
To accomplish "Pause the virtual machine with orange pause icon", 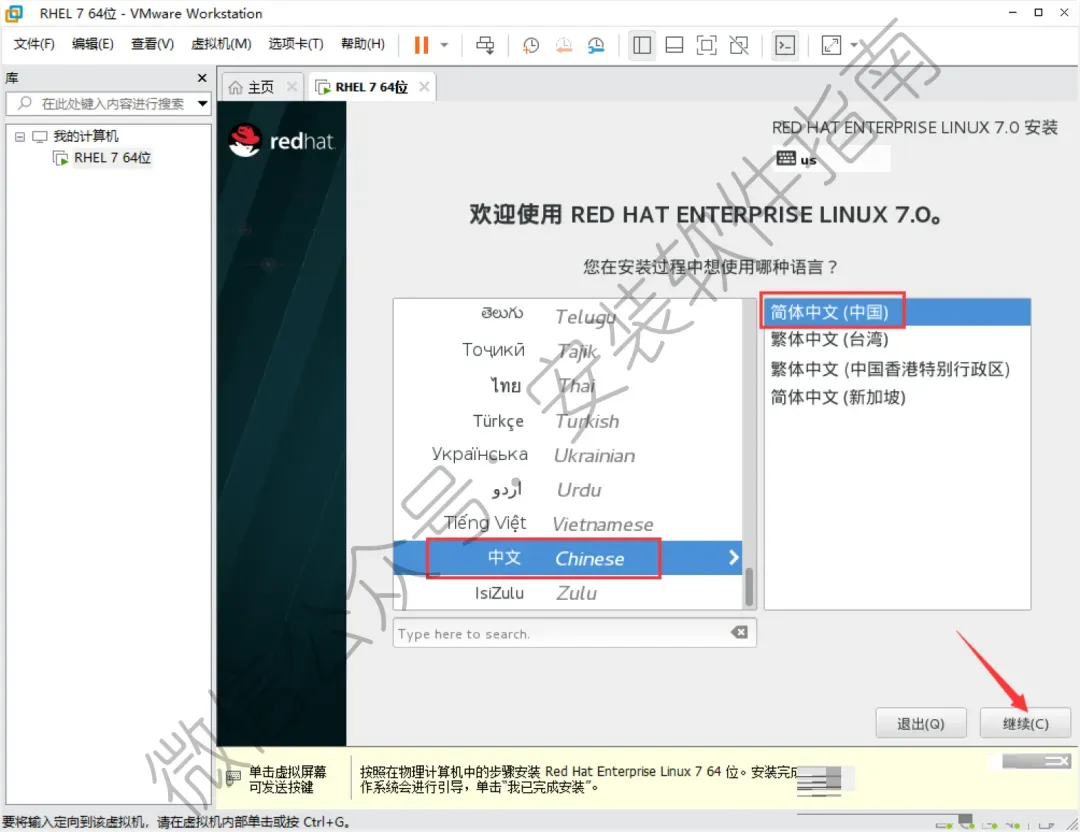I will tap(421, 45).
